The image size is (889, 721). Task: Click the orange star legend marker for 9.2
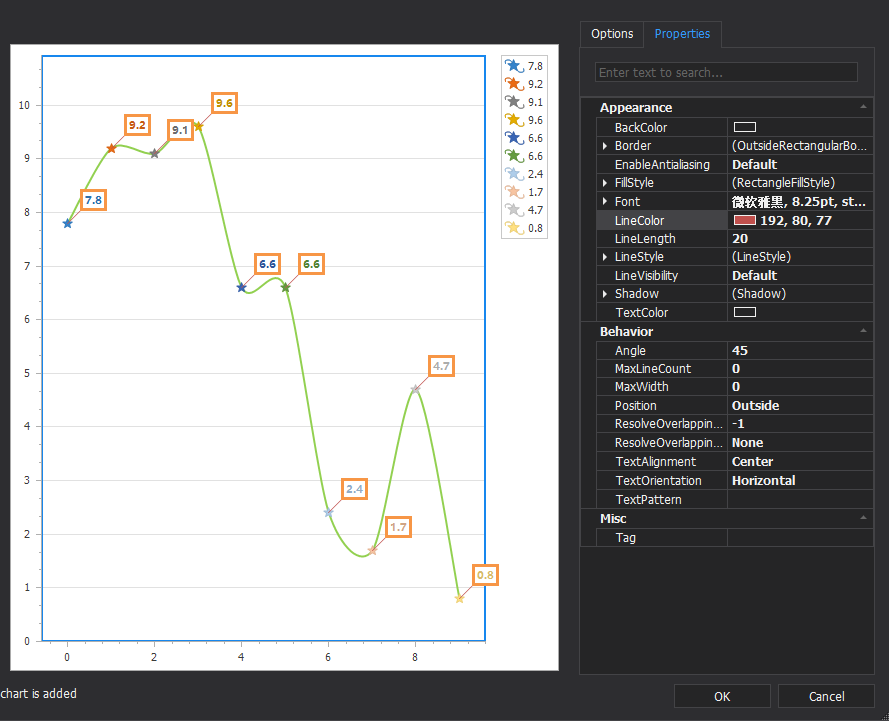click(514, 84)
